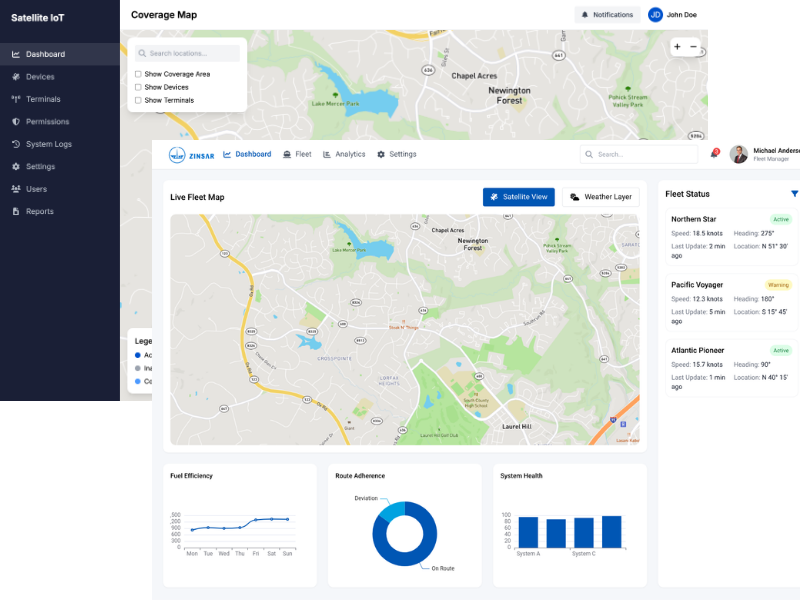Zoom out on the Coverage Map
Viewport: 800px width, 600px height.
pyautogui.click(x=693, y=47)
